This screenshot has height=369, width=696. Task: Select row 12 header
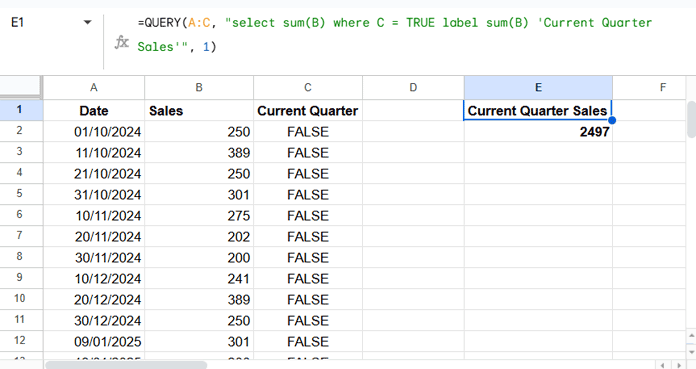tap(21, 341)
